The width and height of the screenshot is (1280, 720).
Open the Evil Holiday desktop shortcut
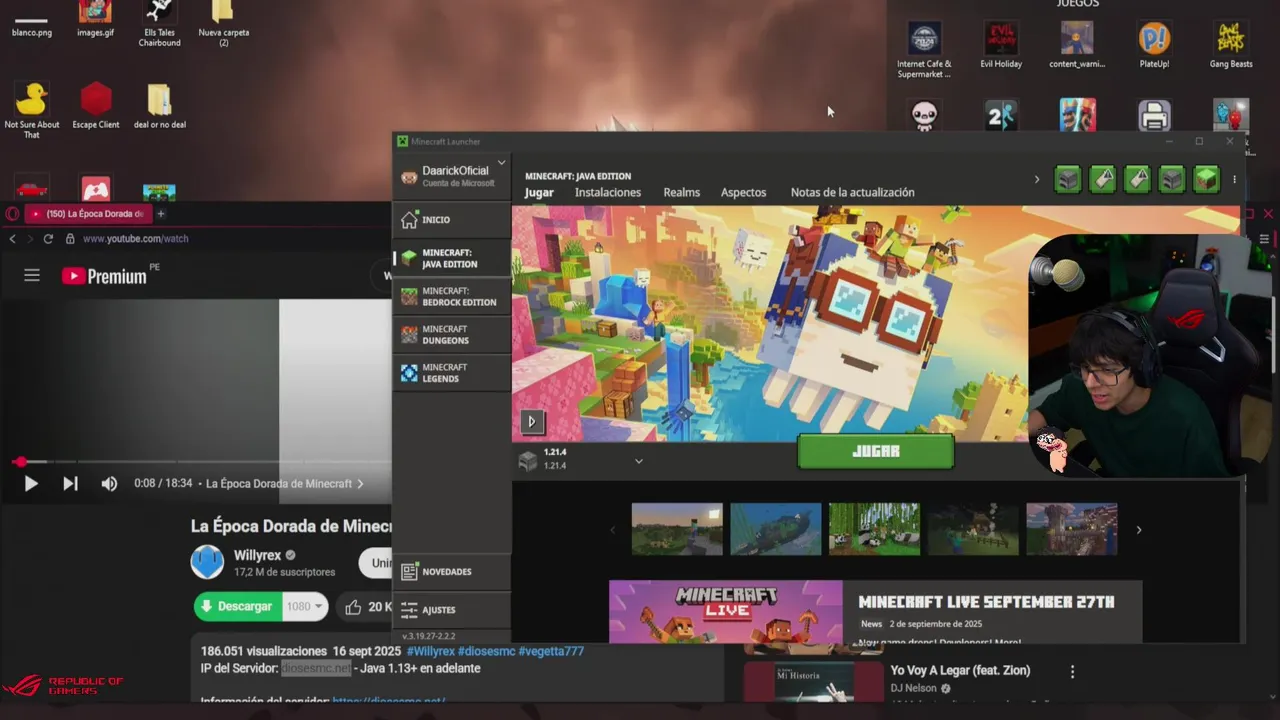1001,45
